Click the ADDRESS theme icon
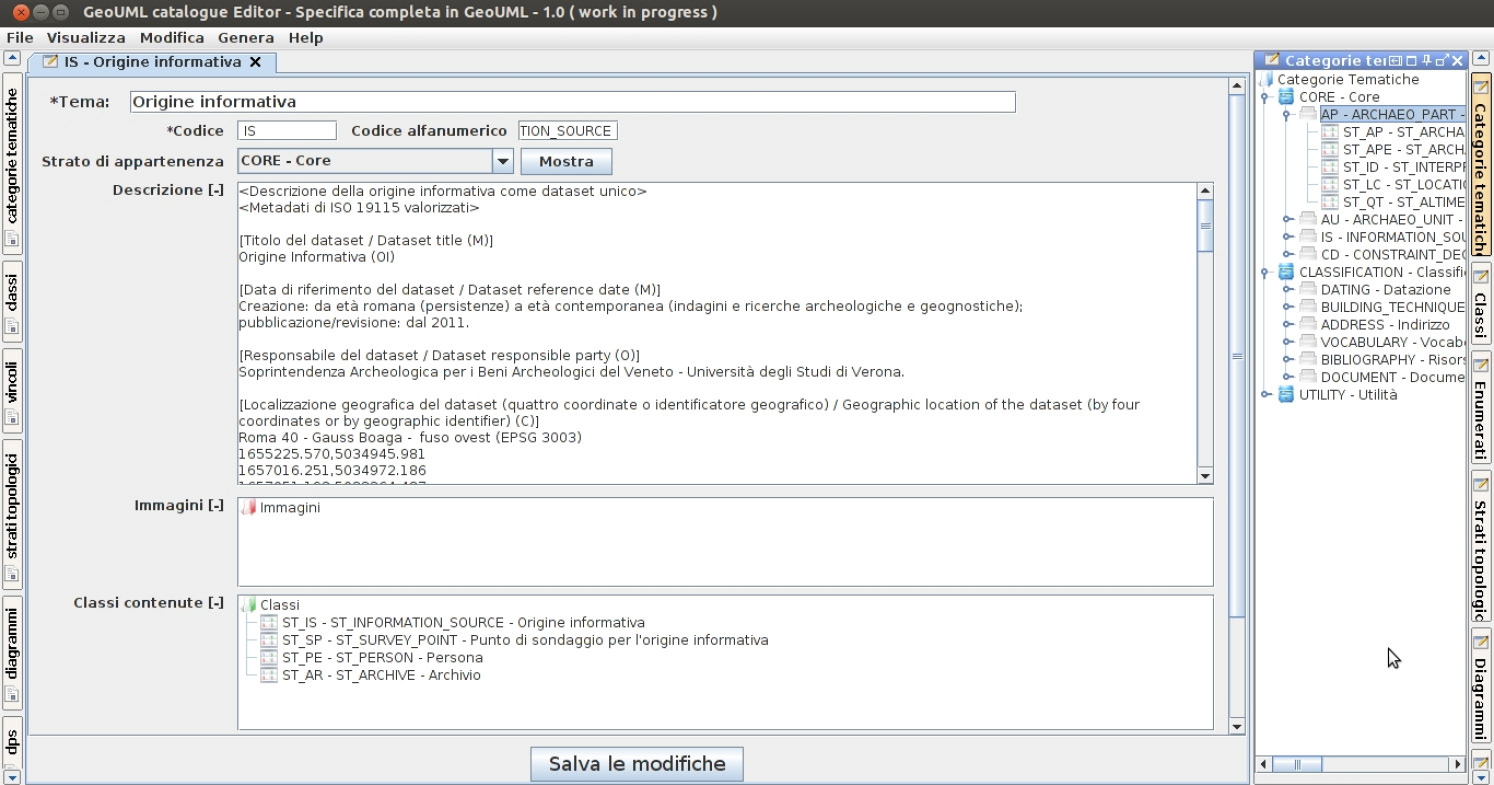 point(1308,325)
